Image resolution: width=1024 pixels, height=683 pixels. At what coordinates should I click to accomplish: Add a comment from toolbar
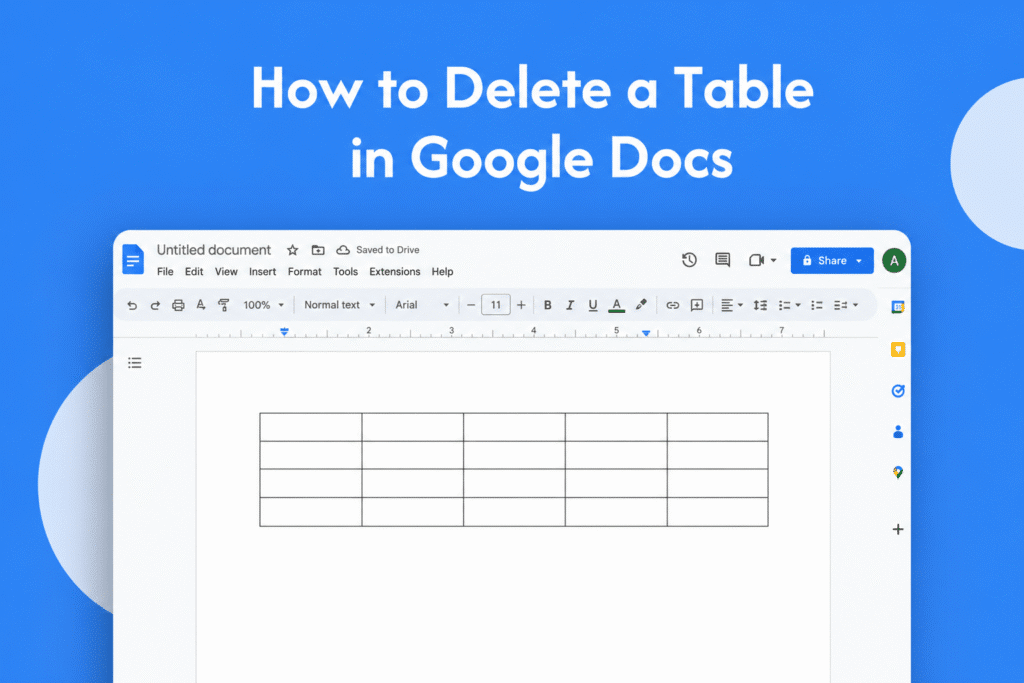697,305
